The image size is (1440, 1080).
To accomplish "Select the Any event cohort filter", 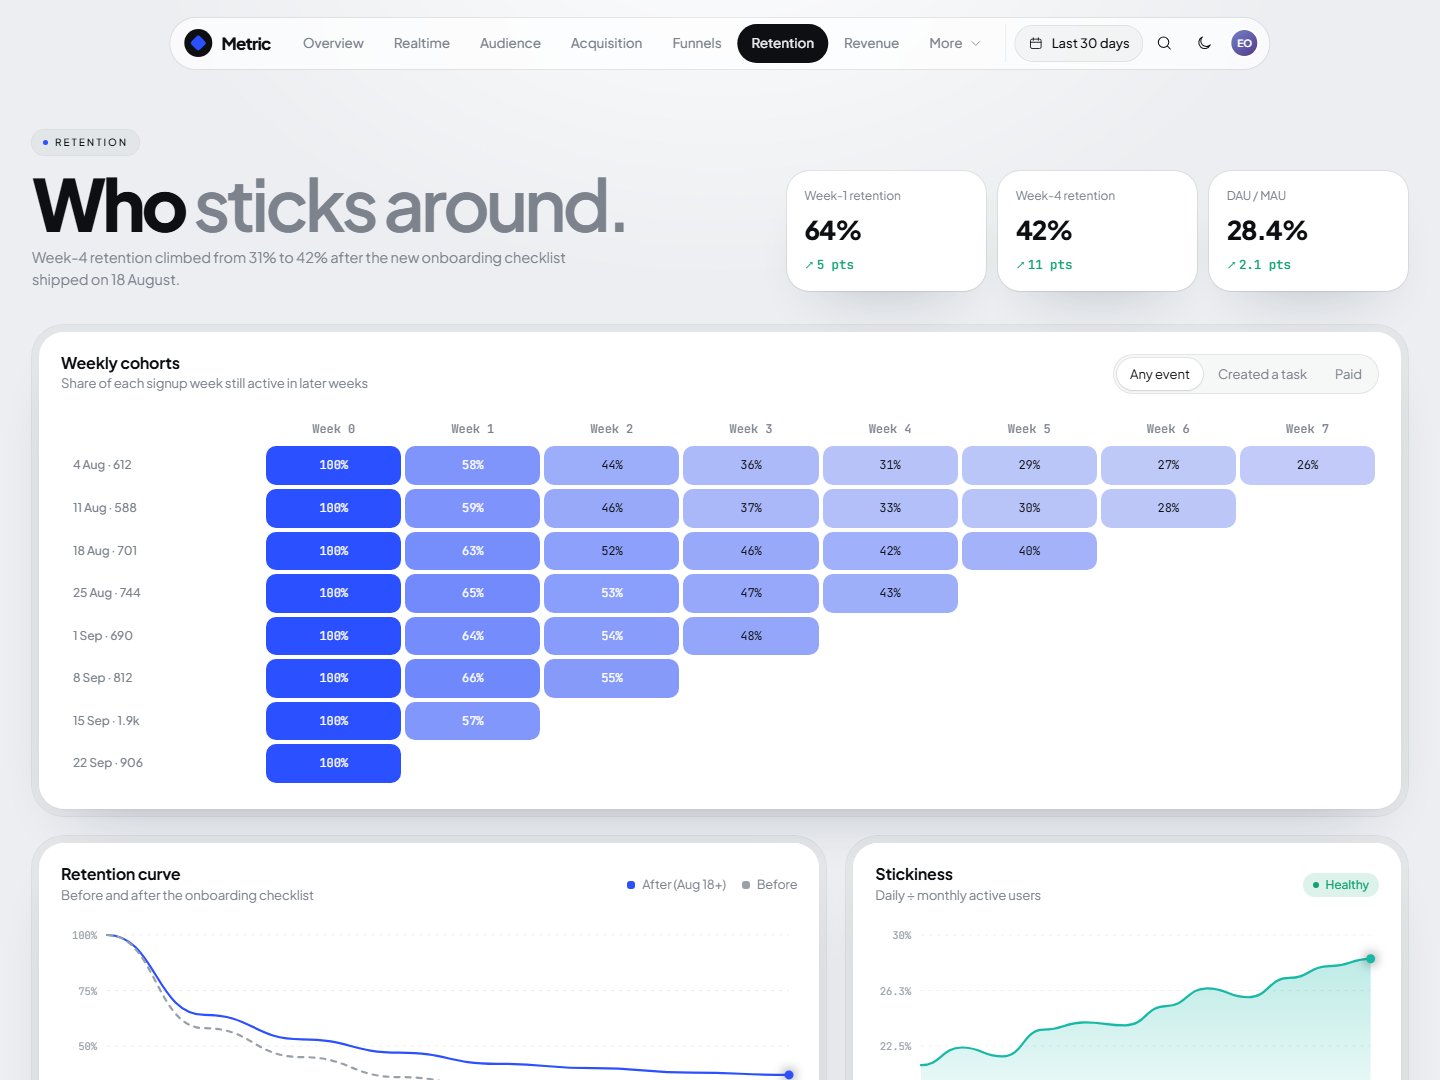I will pos(1160,374).
